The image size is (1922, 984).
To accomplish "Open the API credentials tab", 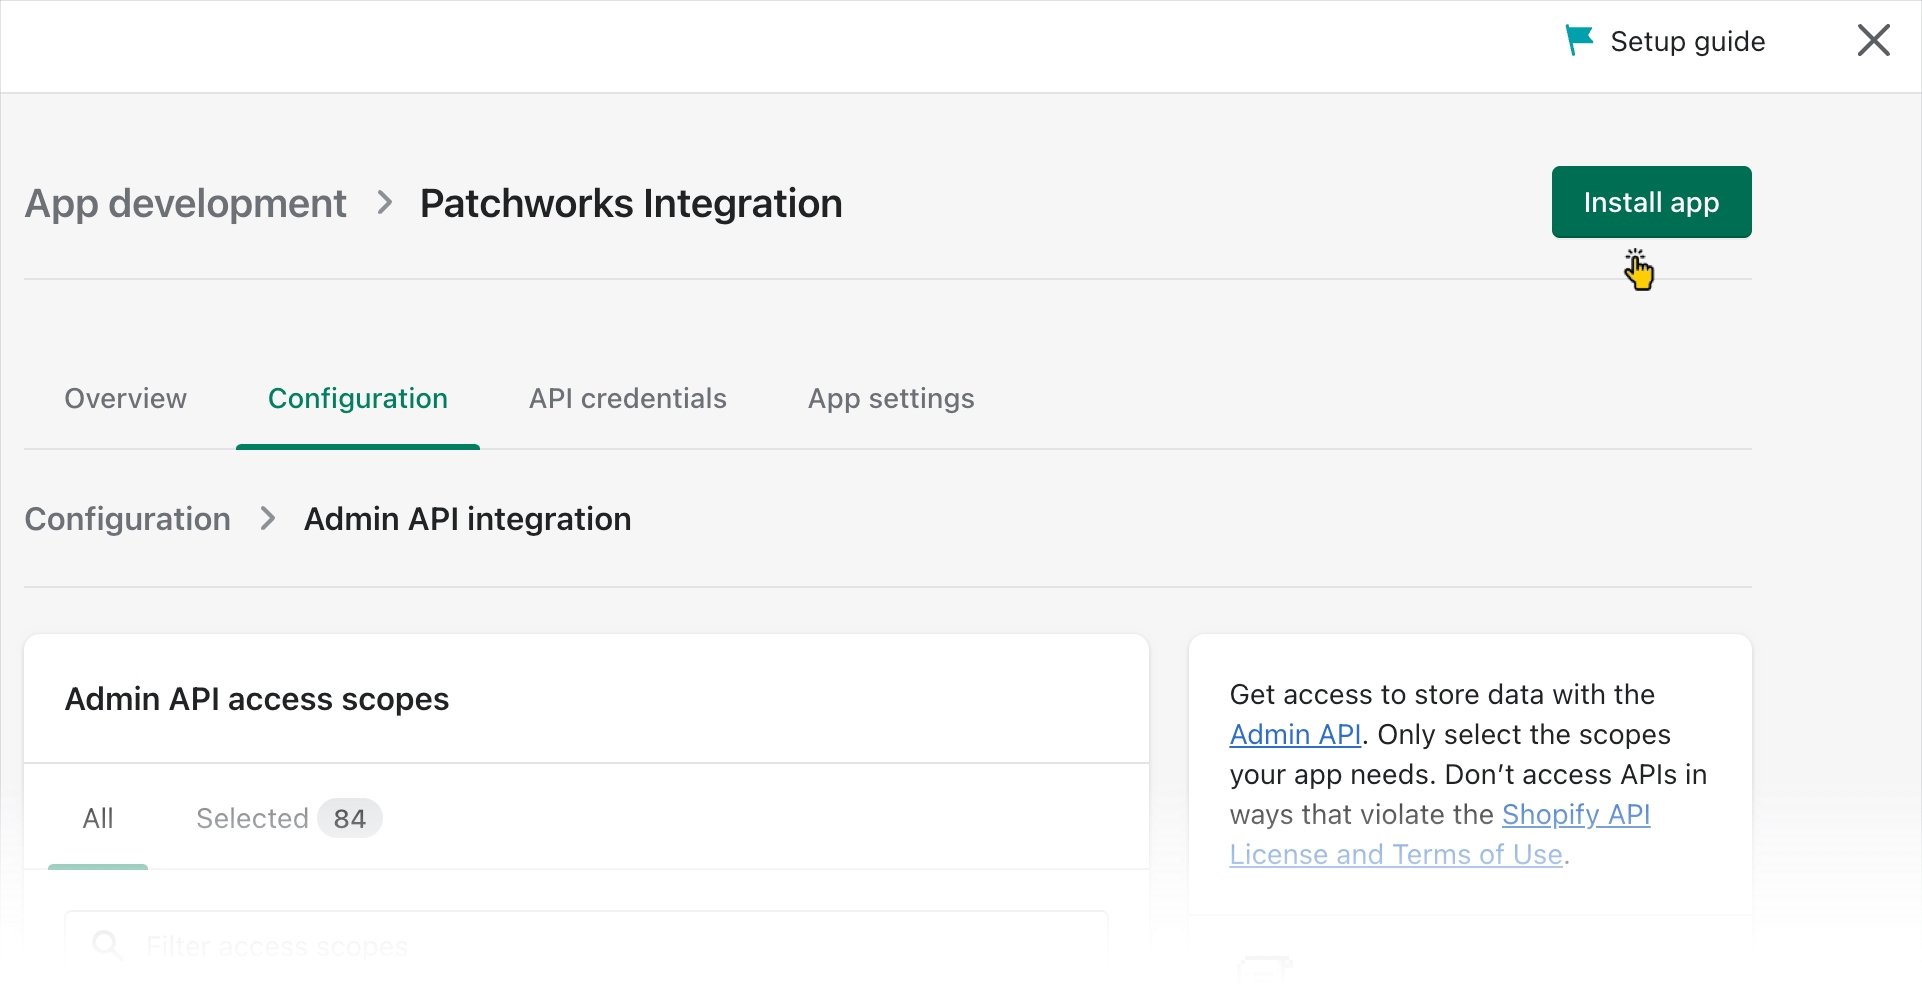I will (627, 398).
